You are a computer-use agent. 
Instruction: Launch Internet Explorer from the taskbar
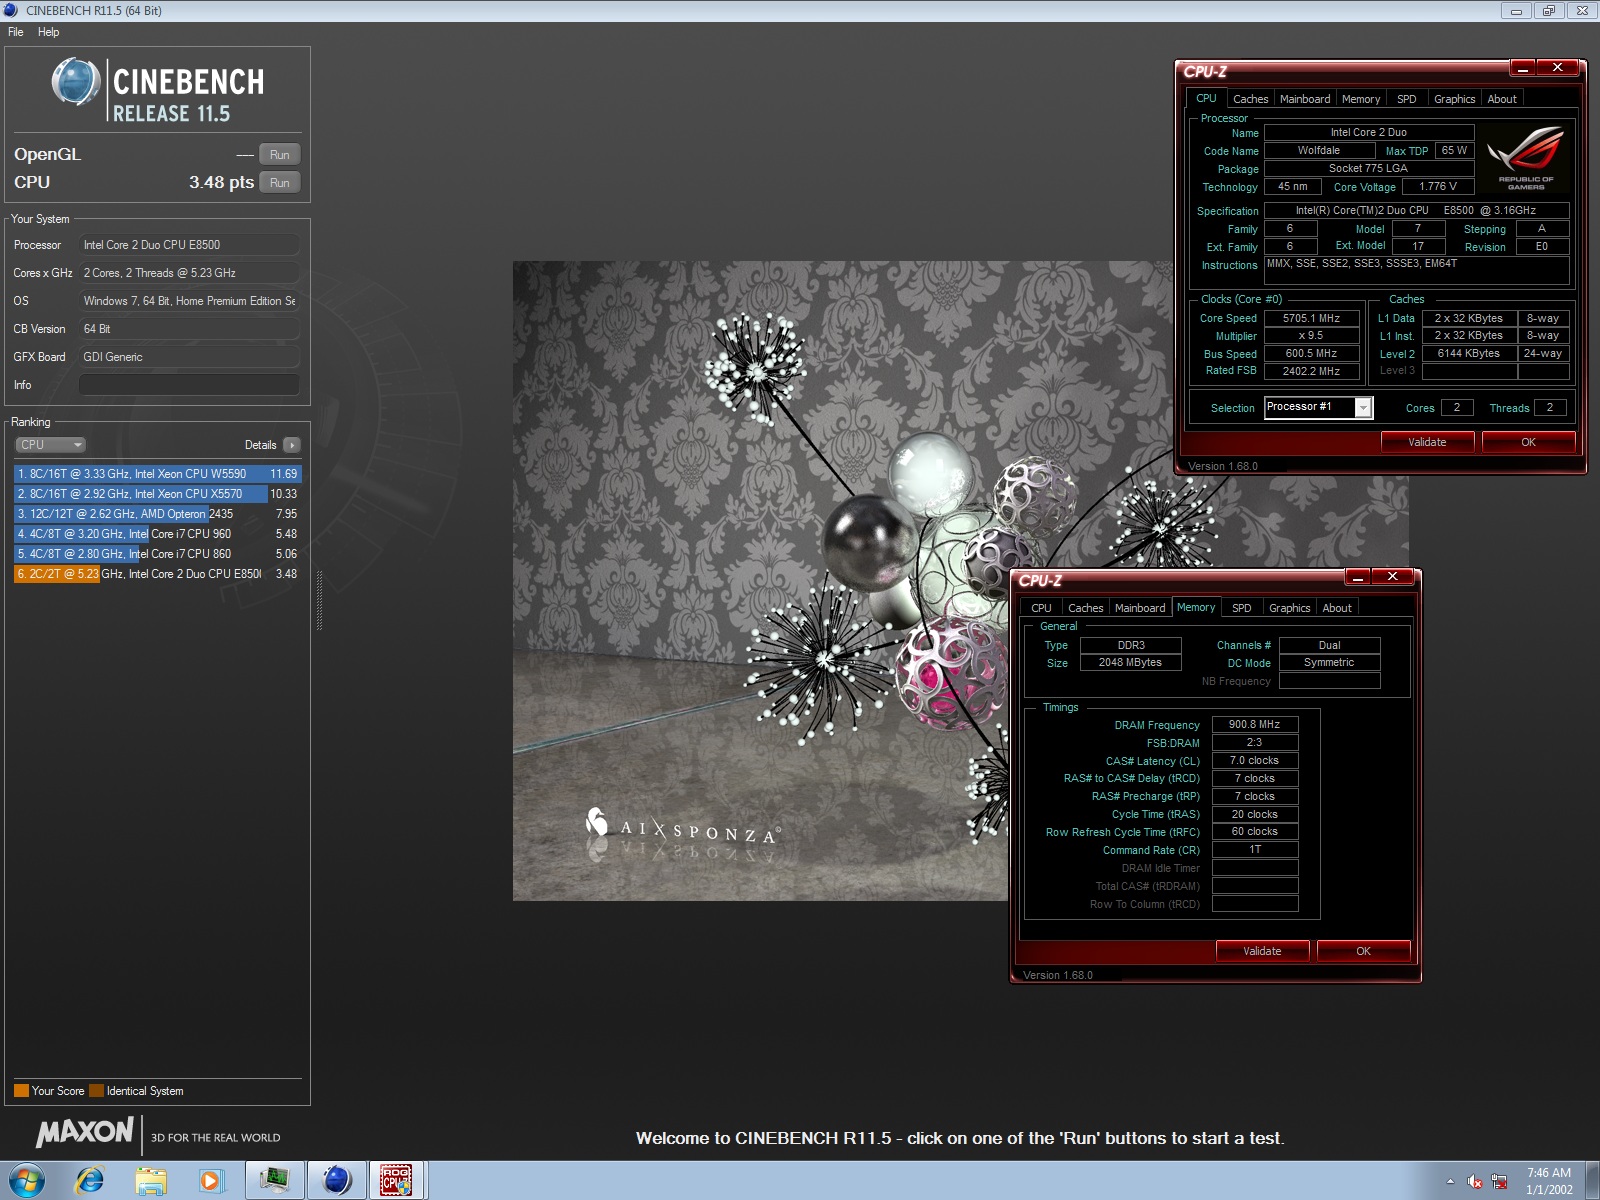point(90,1181)
